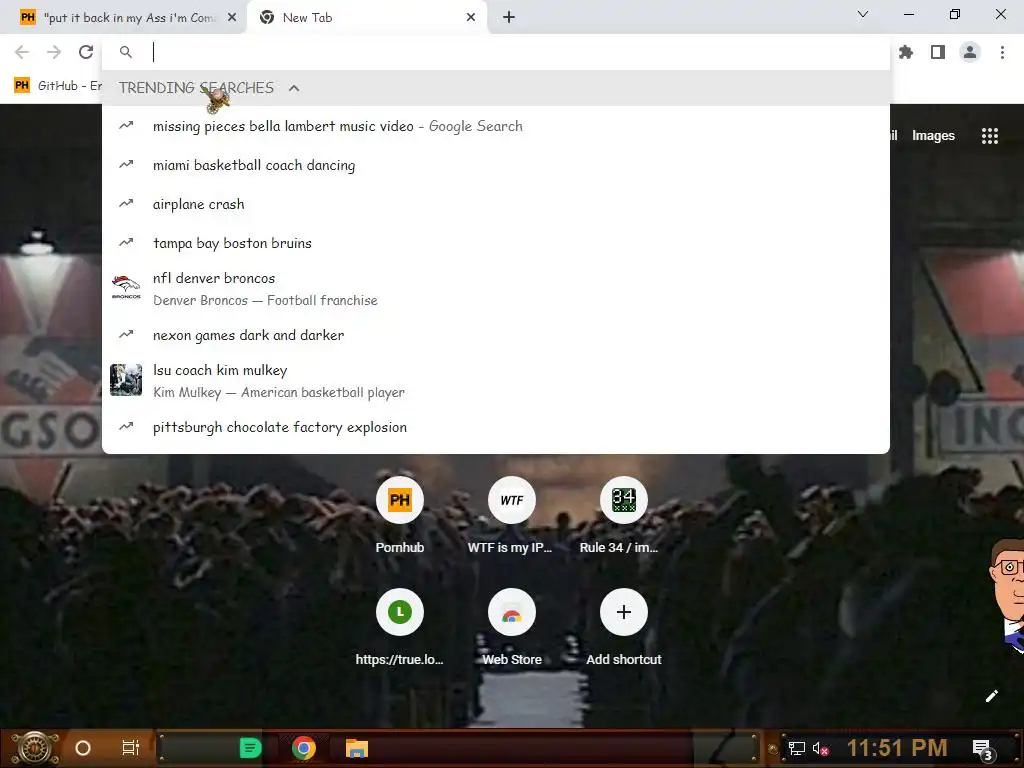The image size is (1024, 768).
Task: Select "tampa bay boston bruins" suggestion
Action: [496, 243]
